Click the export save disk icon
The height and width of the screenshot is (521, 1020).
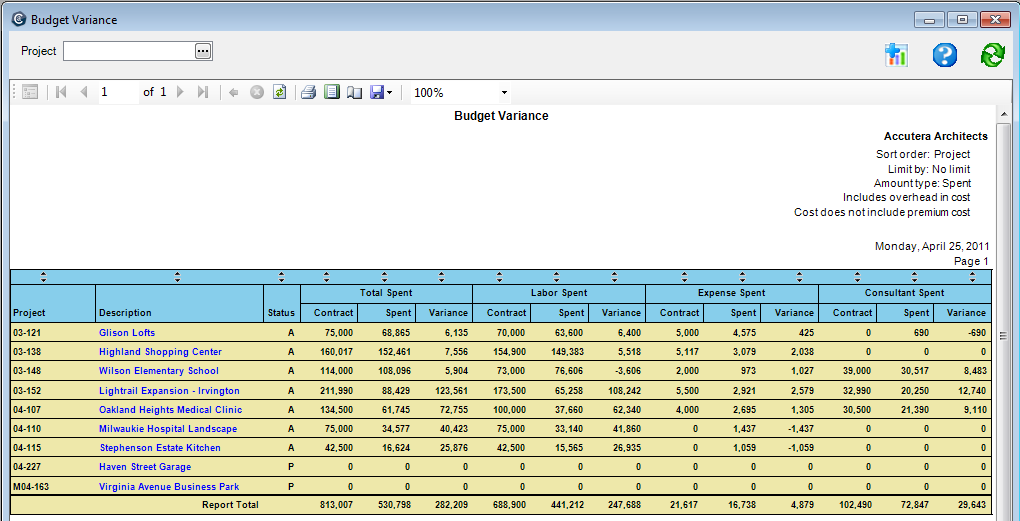tap(377, 92)
